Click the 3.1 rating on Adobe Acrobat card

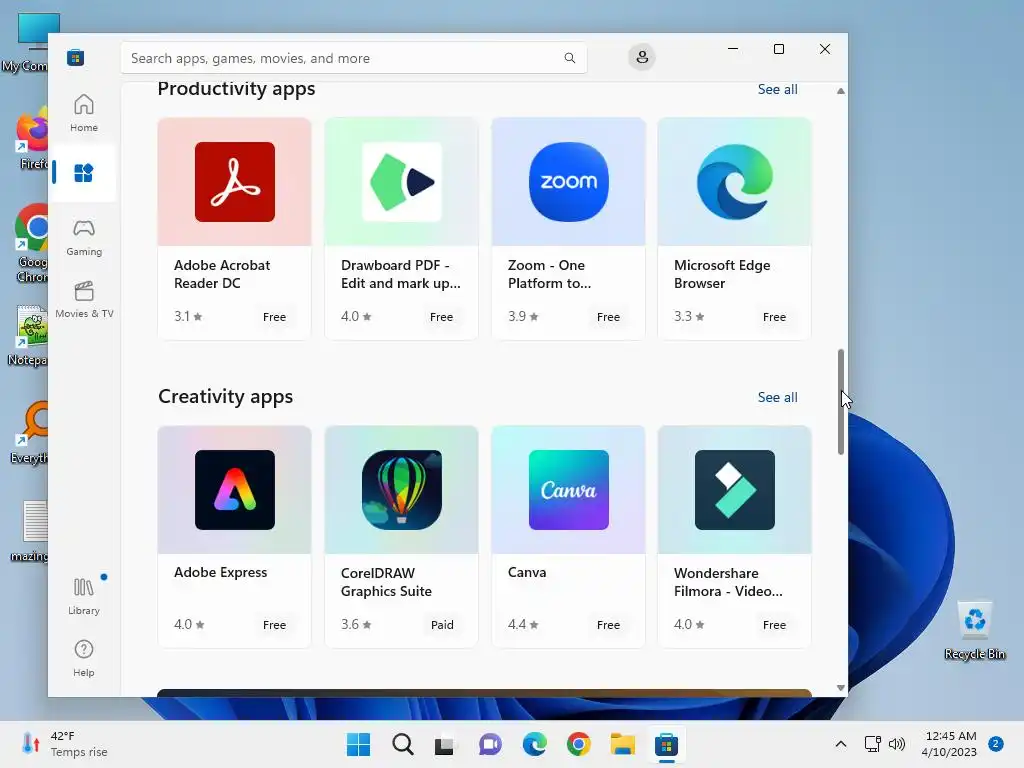pos(188,316)
